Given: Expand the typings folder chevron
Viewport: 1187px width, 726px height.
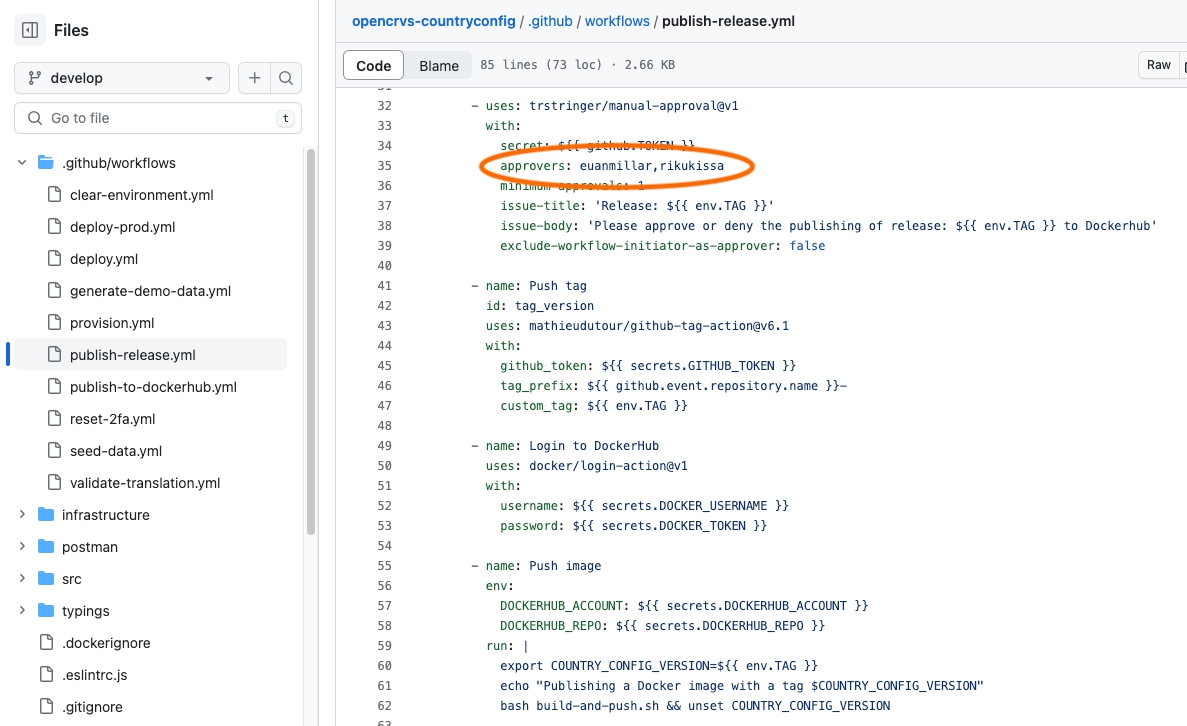Looking at the screenshot, I should click(22, 611).
